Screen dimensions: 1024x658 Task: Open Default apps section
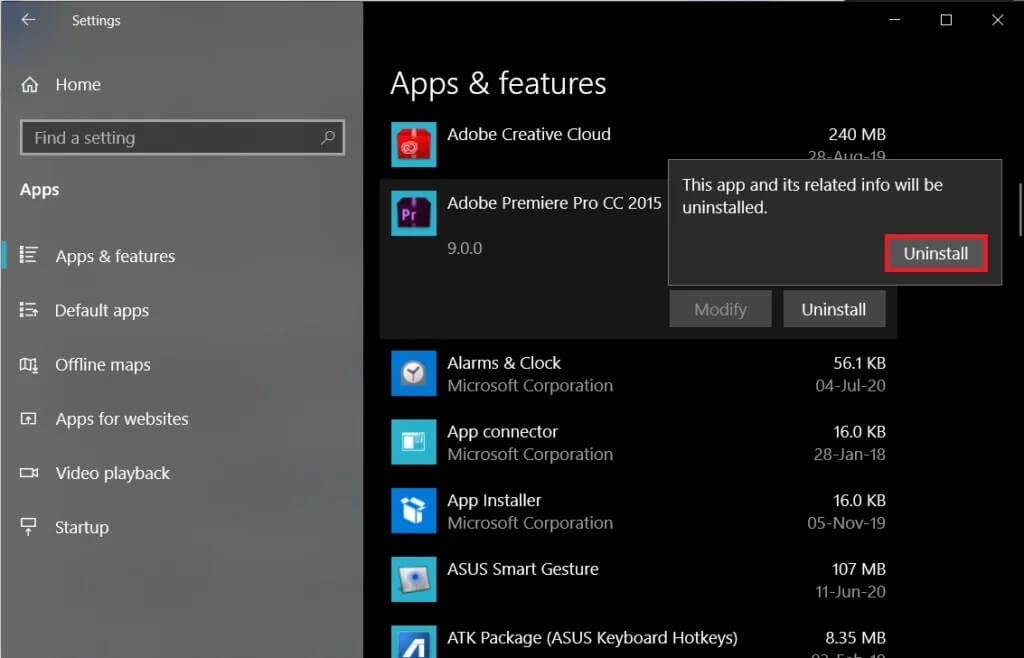point(102,310)
